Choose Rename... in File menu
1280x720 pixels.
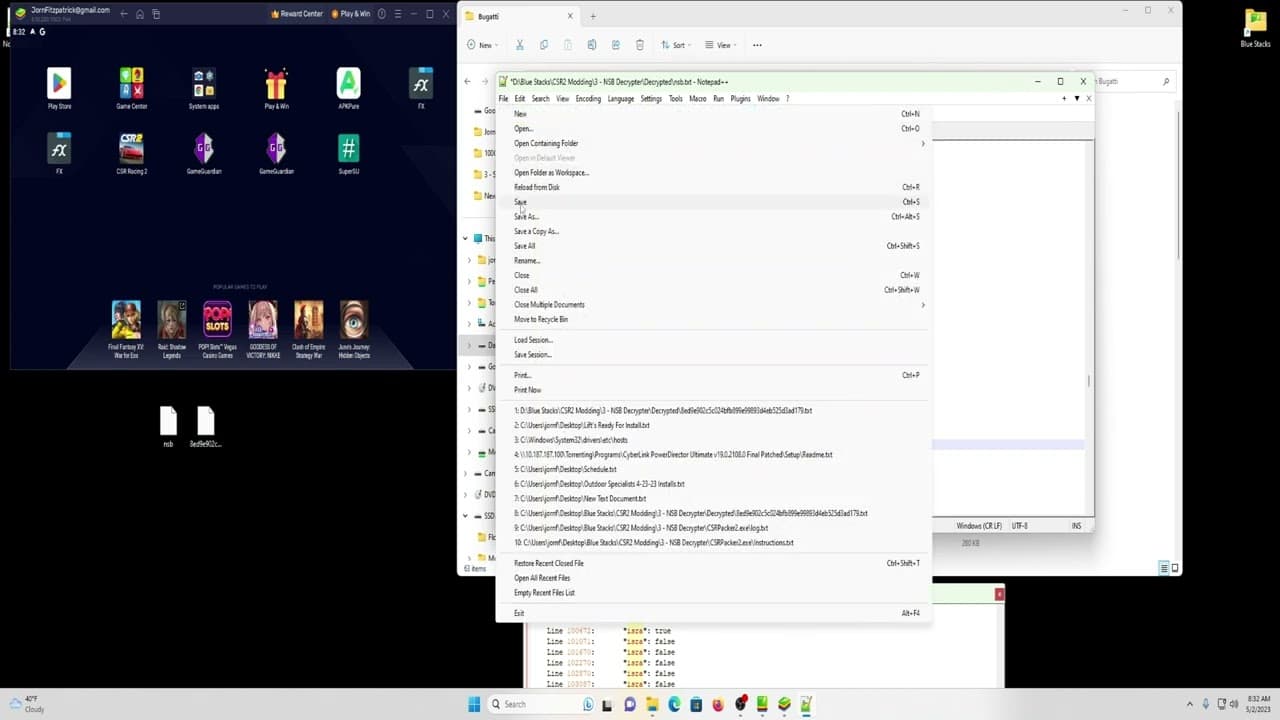(713, 260)
